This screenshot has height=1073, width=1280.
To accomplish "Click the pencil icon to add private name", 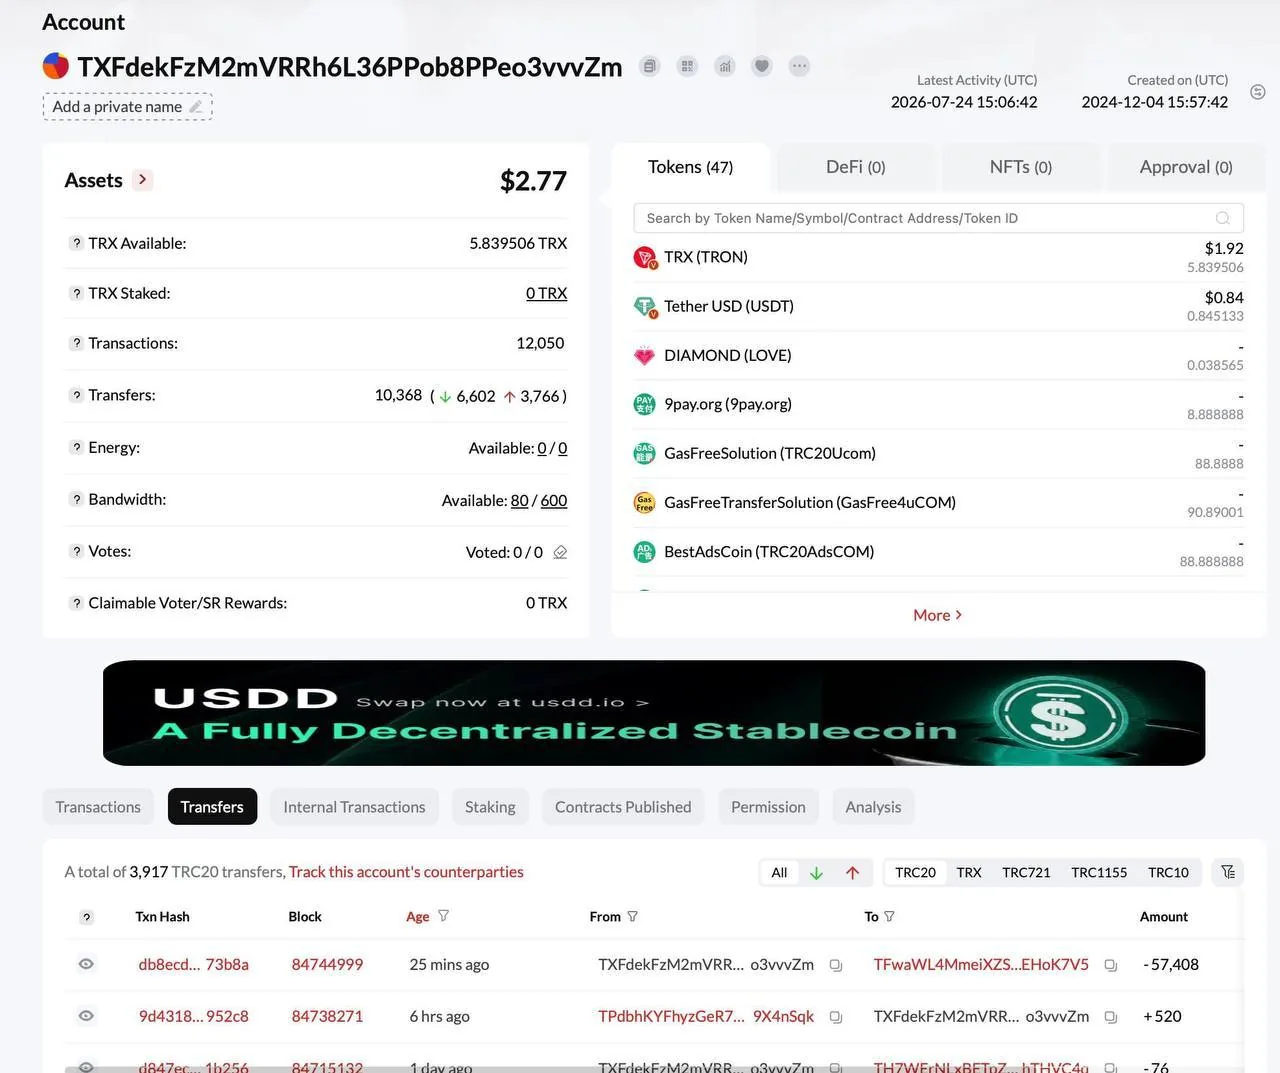I will [x=196, y=107].
